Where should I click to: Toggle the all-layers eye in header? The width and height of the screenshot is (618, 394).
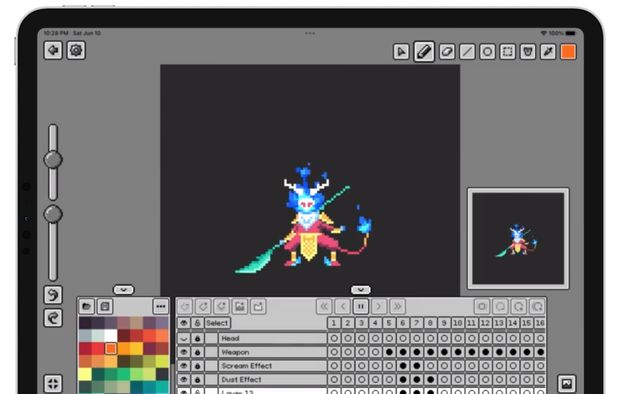pyautogui.click(x=184, y=323)
